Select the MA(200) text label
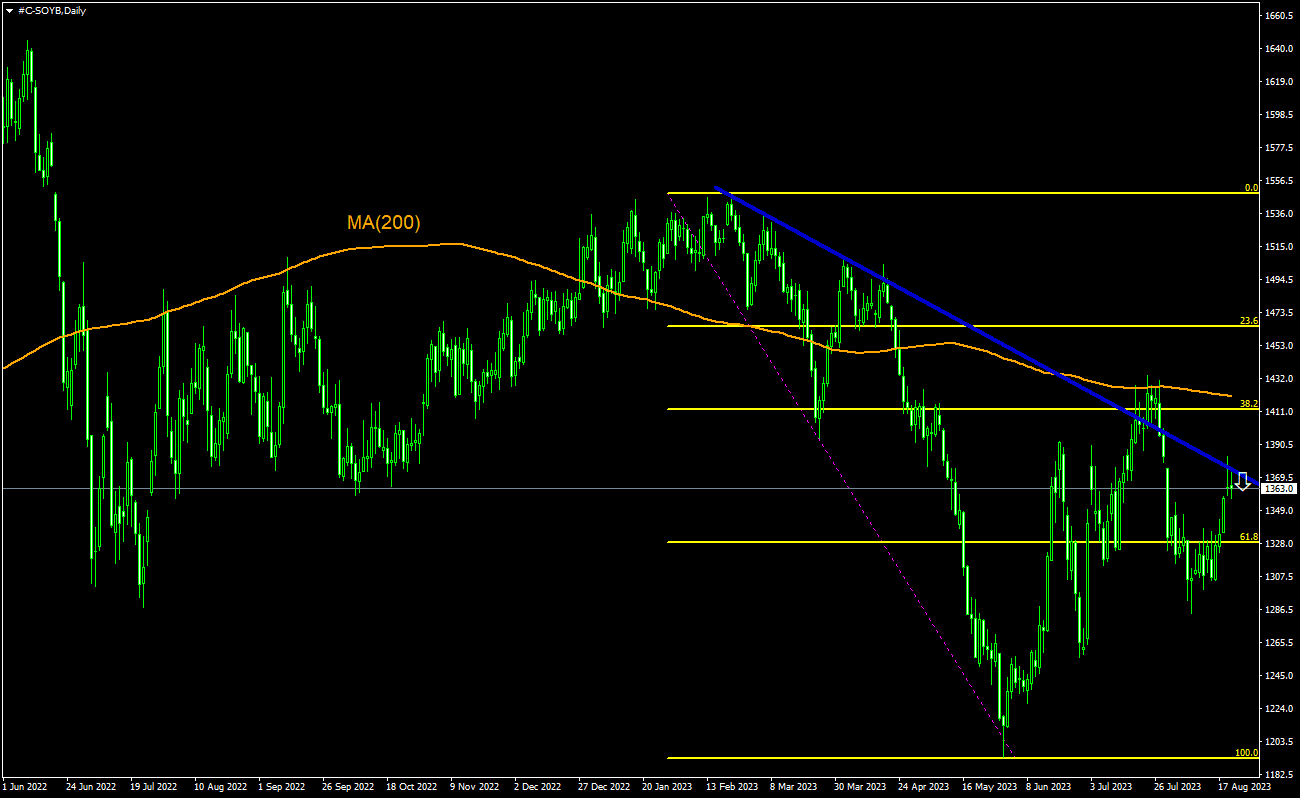 [383, 223]
